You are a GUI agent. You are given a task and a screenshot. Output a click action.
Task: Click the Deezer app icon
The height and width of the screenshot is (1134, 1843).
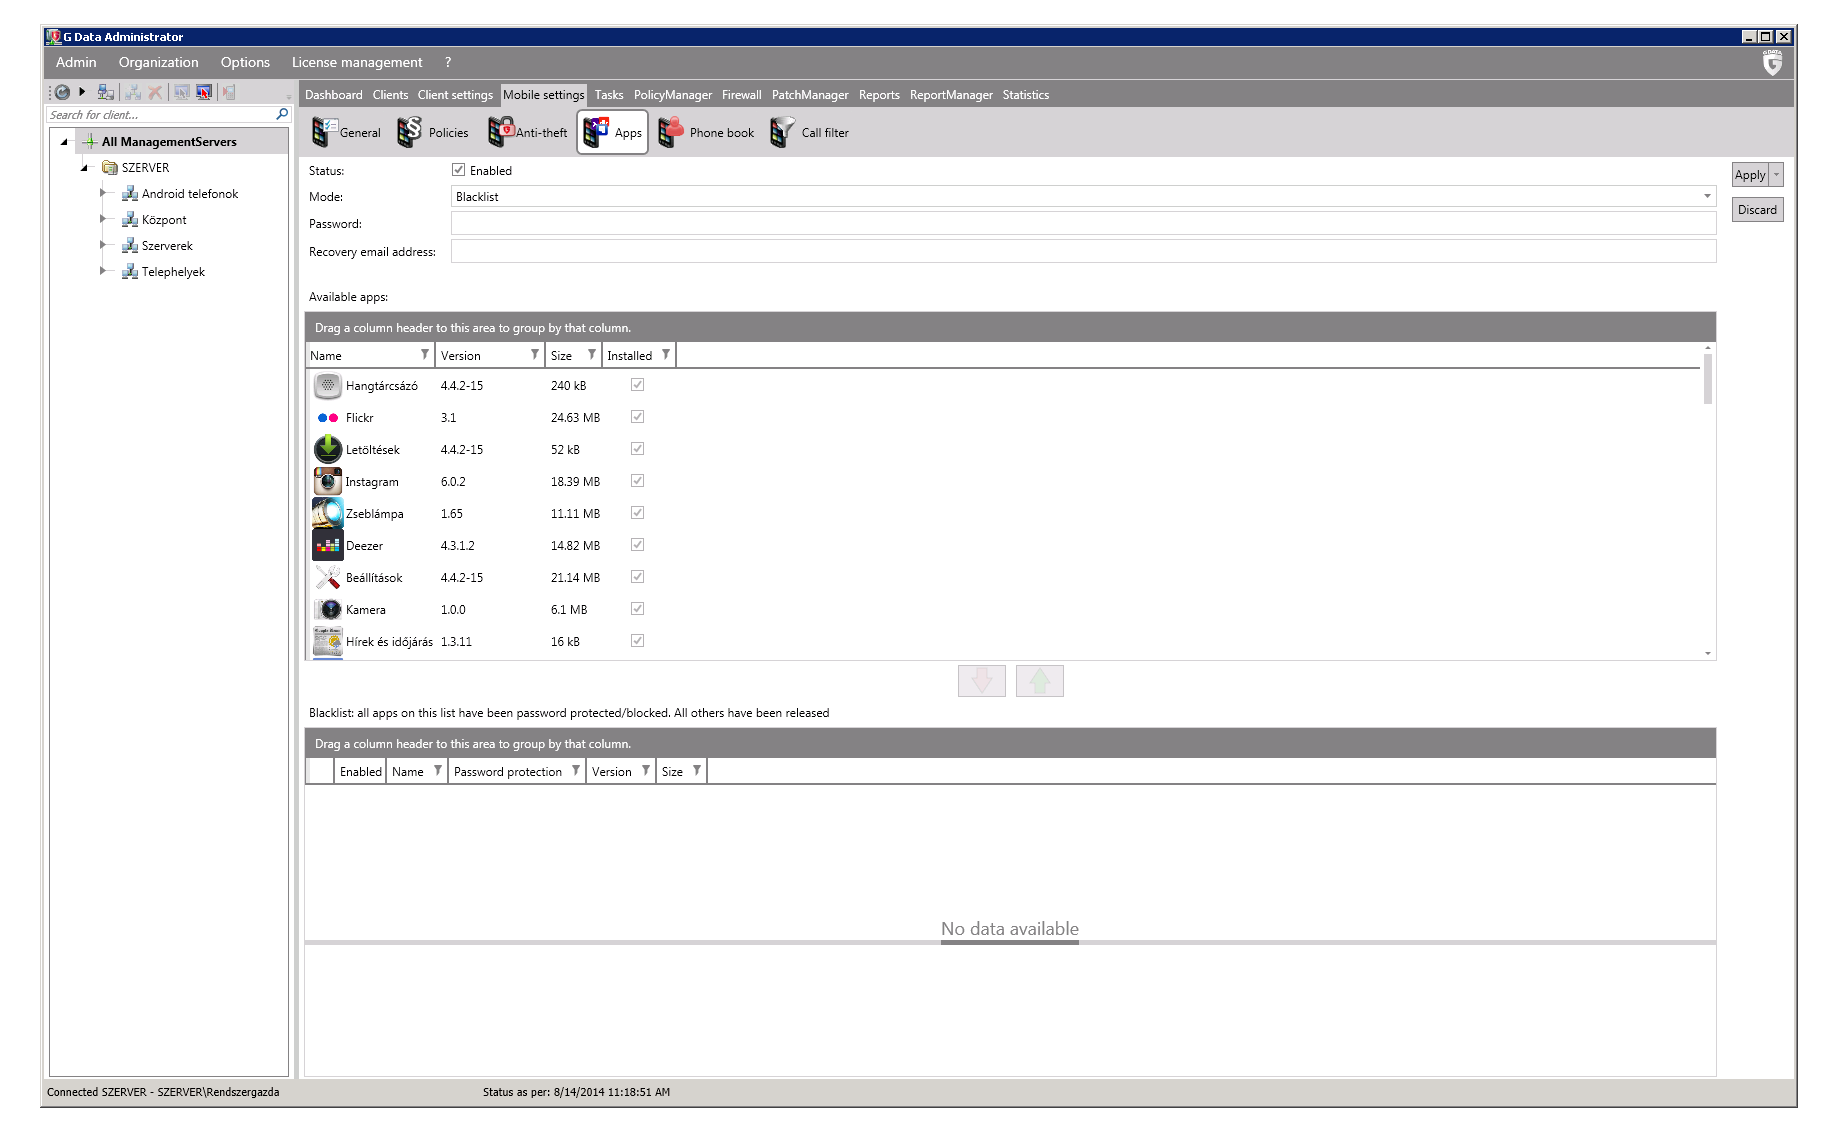pyautogui.click(x=327, y=545)
